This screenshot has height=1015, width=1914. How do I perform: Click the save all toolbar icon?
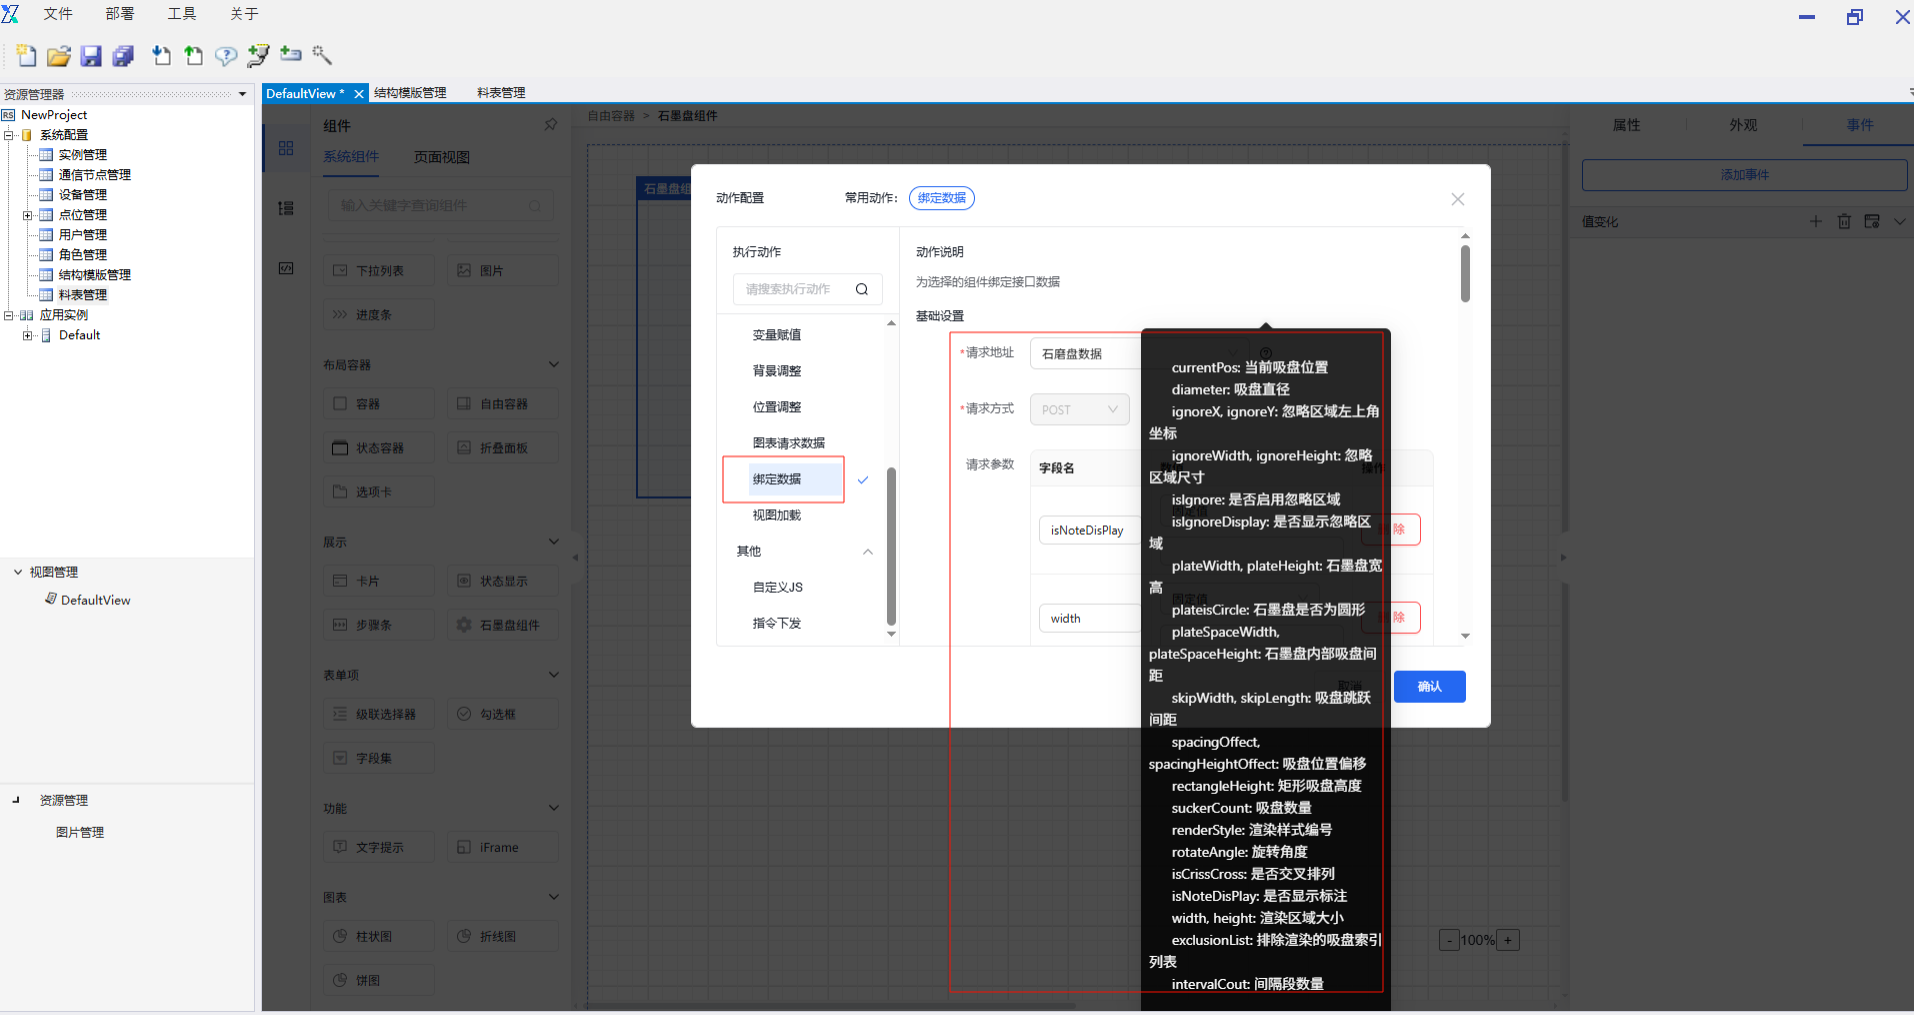click(123, 56)
